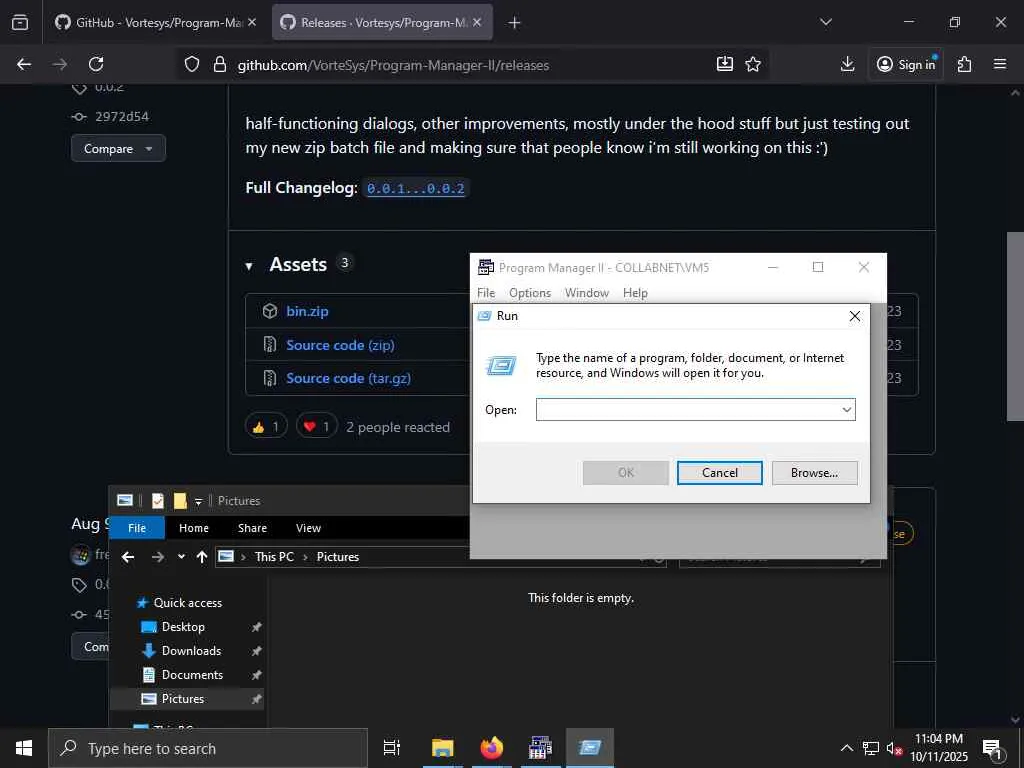Expand the Run Open combo dropdown arrow

click(846, 409)
